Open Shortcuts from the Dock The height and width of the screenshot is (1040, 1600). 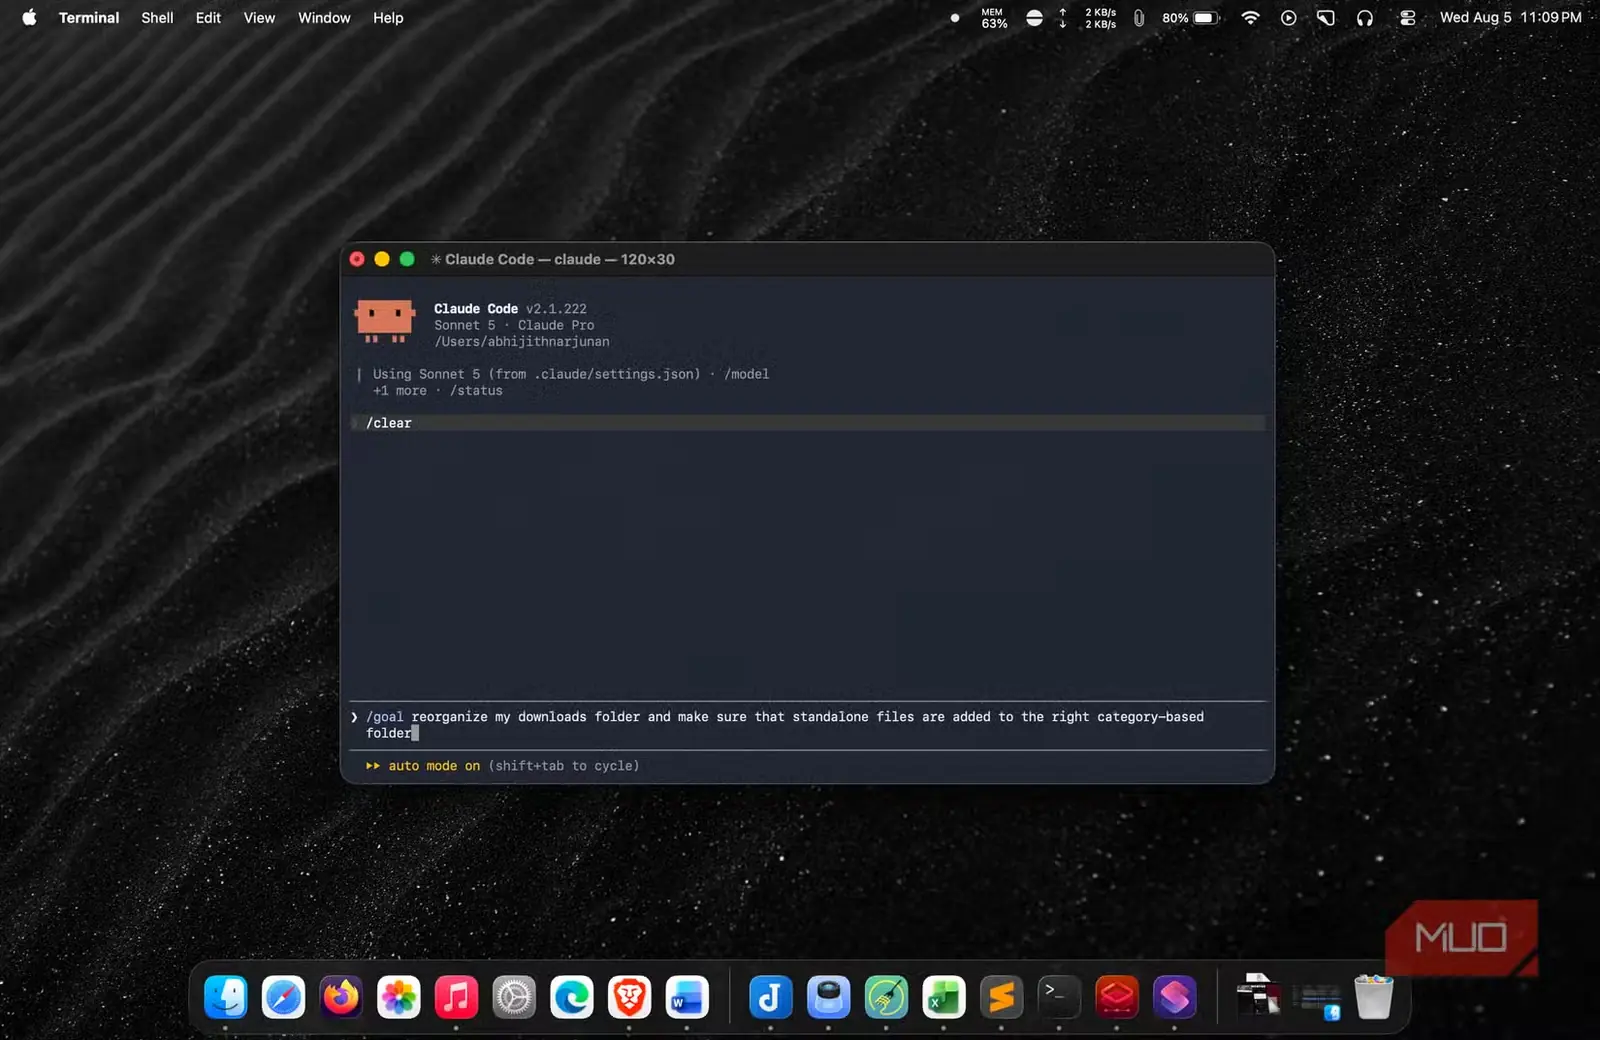click(1174, 997)
